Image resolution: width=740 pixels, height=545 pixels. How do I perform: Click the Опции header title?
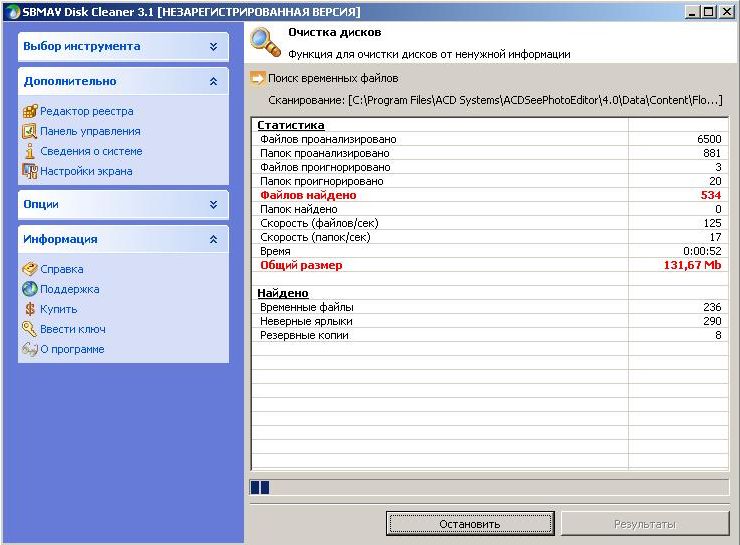41,204
